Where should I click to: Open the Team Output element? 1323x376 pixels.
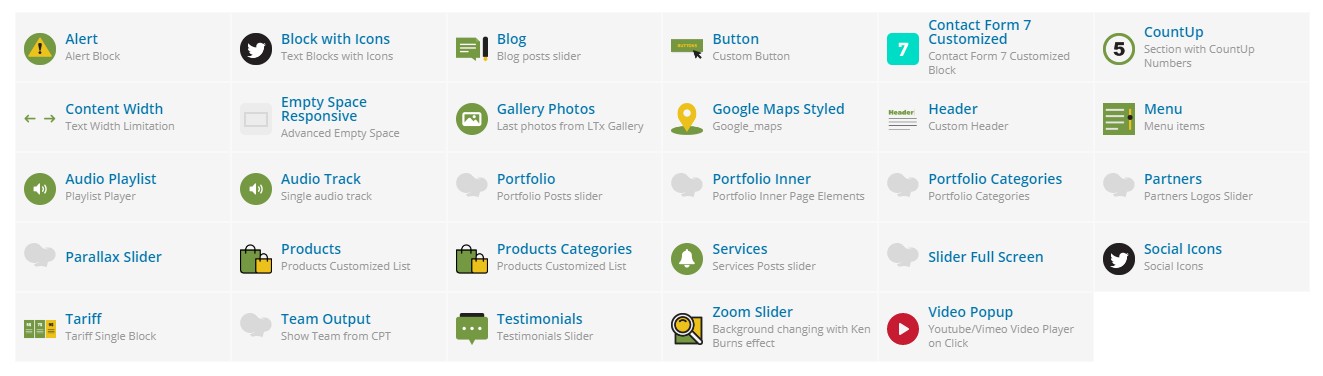click(339, 328)
